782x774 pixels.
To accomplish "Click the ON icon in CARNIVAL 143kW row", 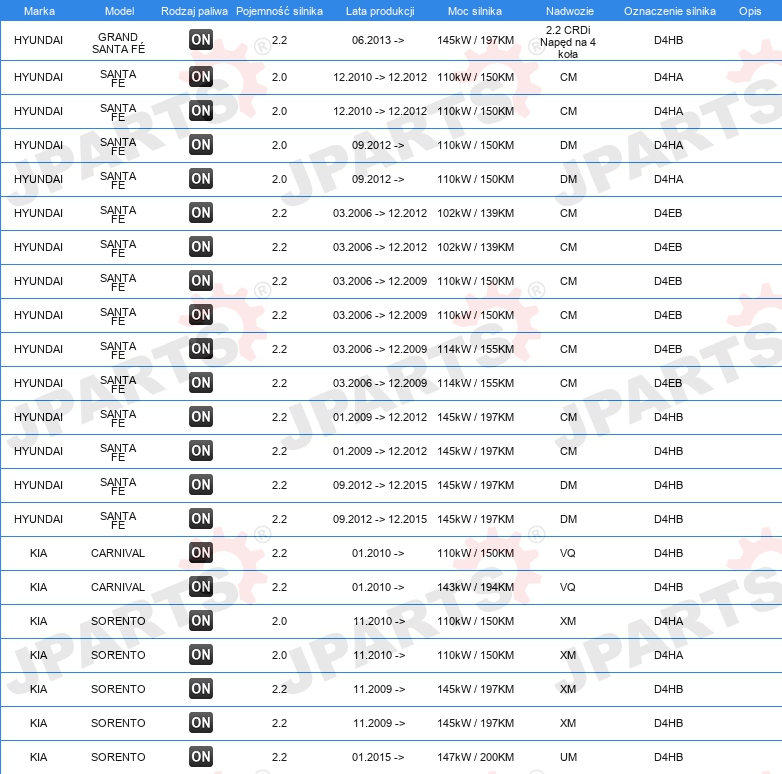I will 201,586.
